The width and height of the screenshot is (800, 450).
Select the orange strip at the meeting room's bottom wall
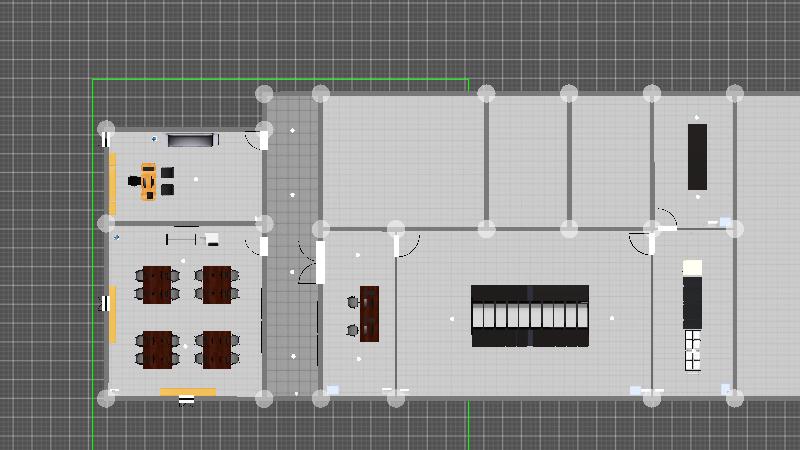point(188,392)
